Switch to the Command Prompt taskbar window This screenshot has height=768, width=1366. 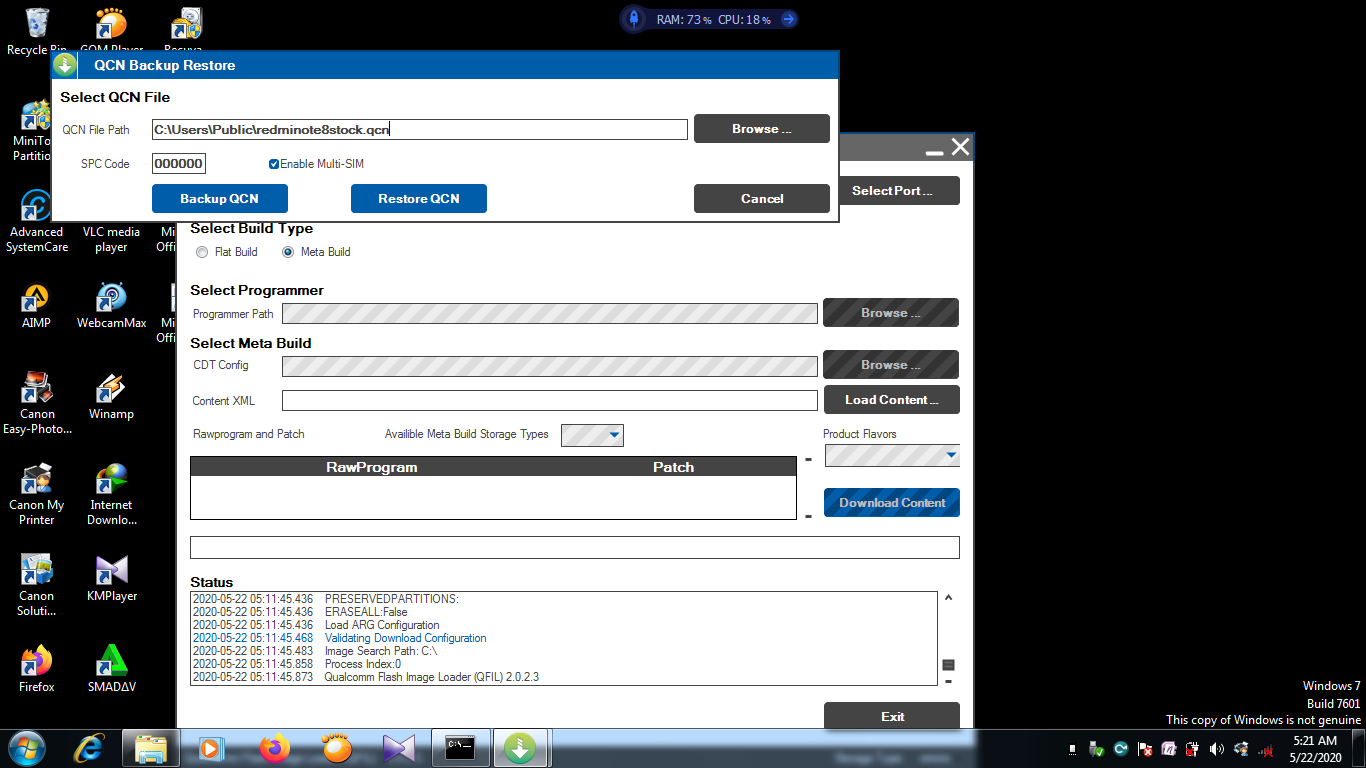[x=460, y=748]
